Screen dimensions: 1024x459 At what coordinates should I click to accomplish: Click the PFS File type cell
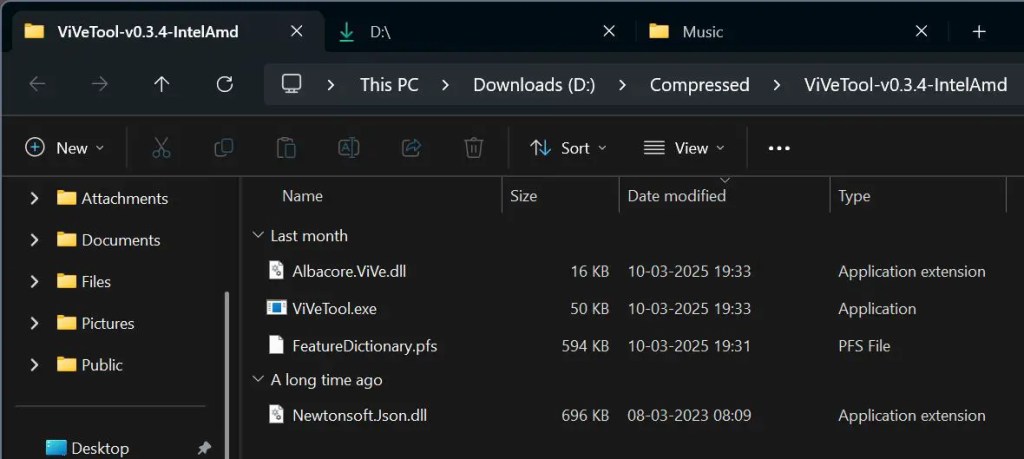click(864, 346)
